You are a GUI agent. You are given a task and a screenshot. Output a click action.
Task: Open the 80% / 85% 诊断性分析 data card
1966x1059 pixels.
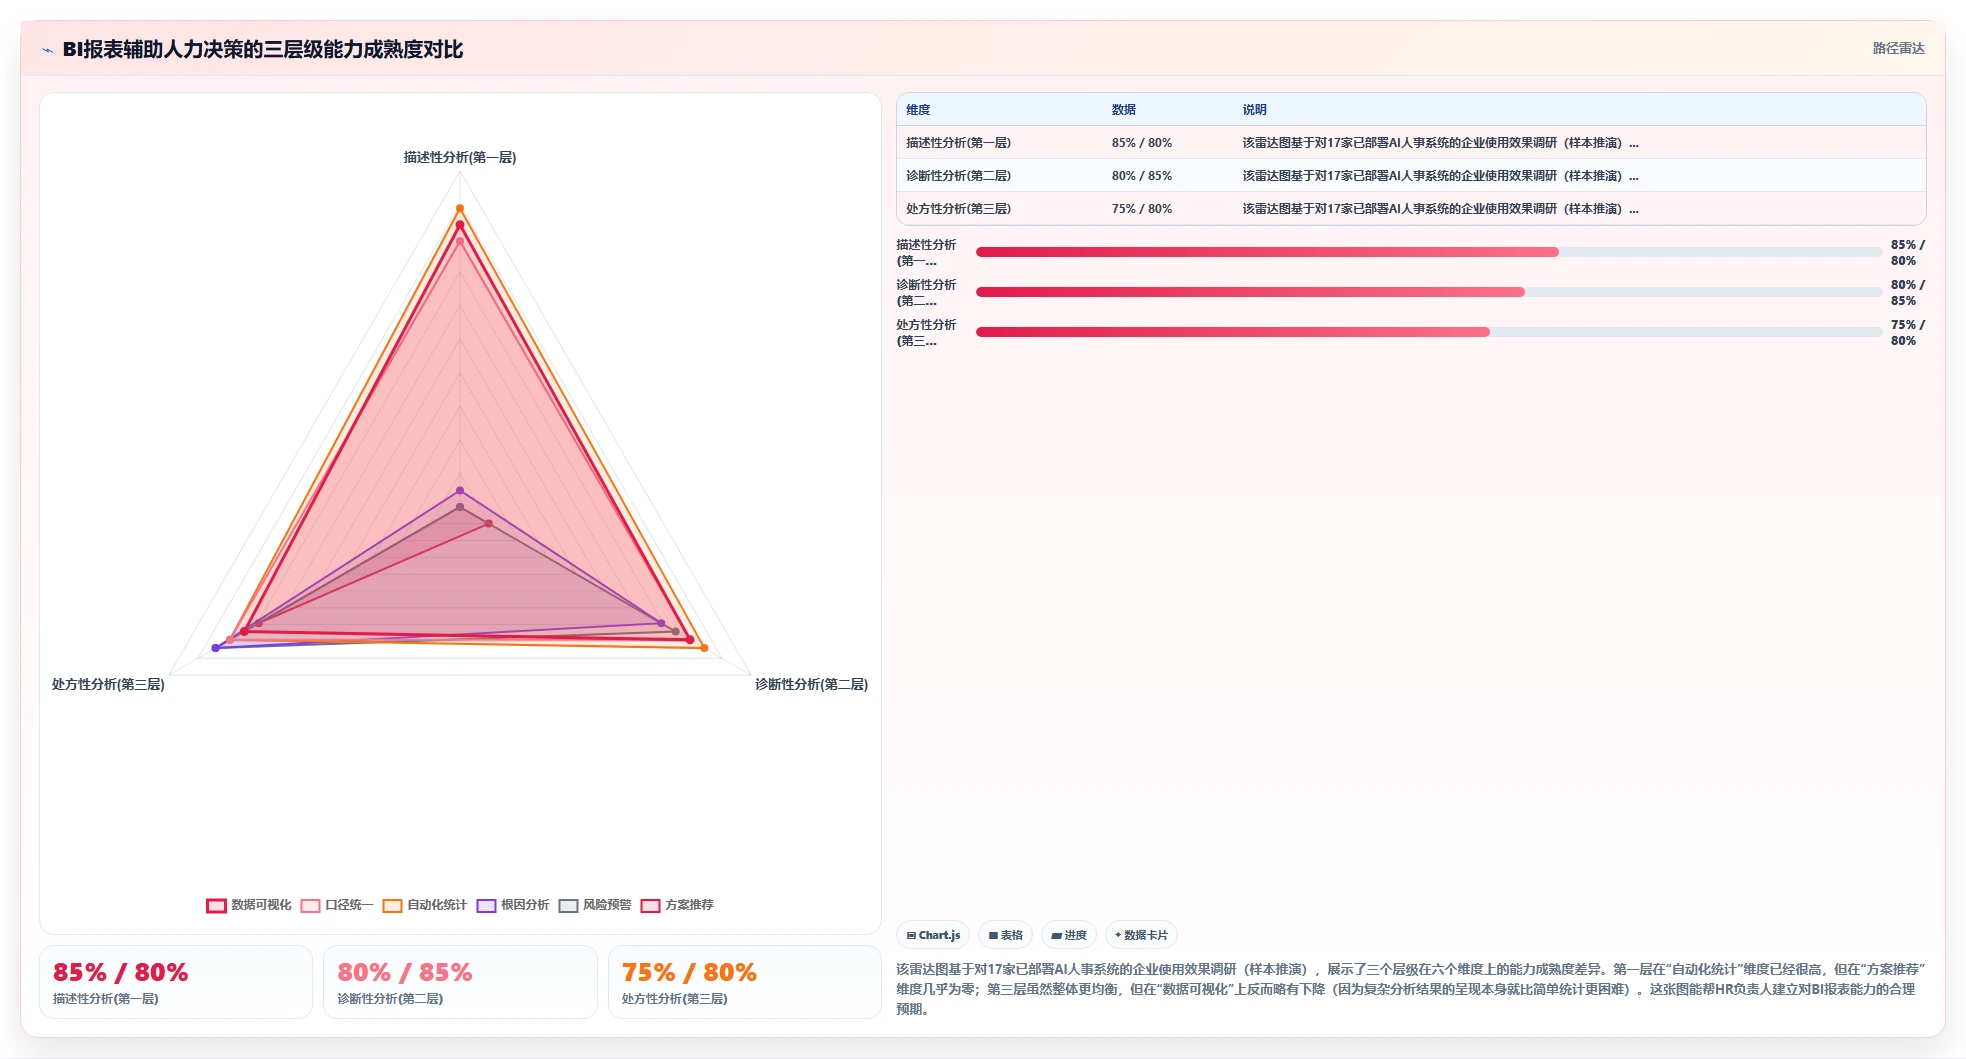point(460,982)
